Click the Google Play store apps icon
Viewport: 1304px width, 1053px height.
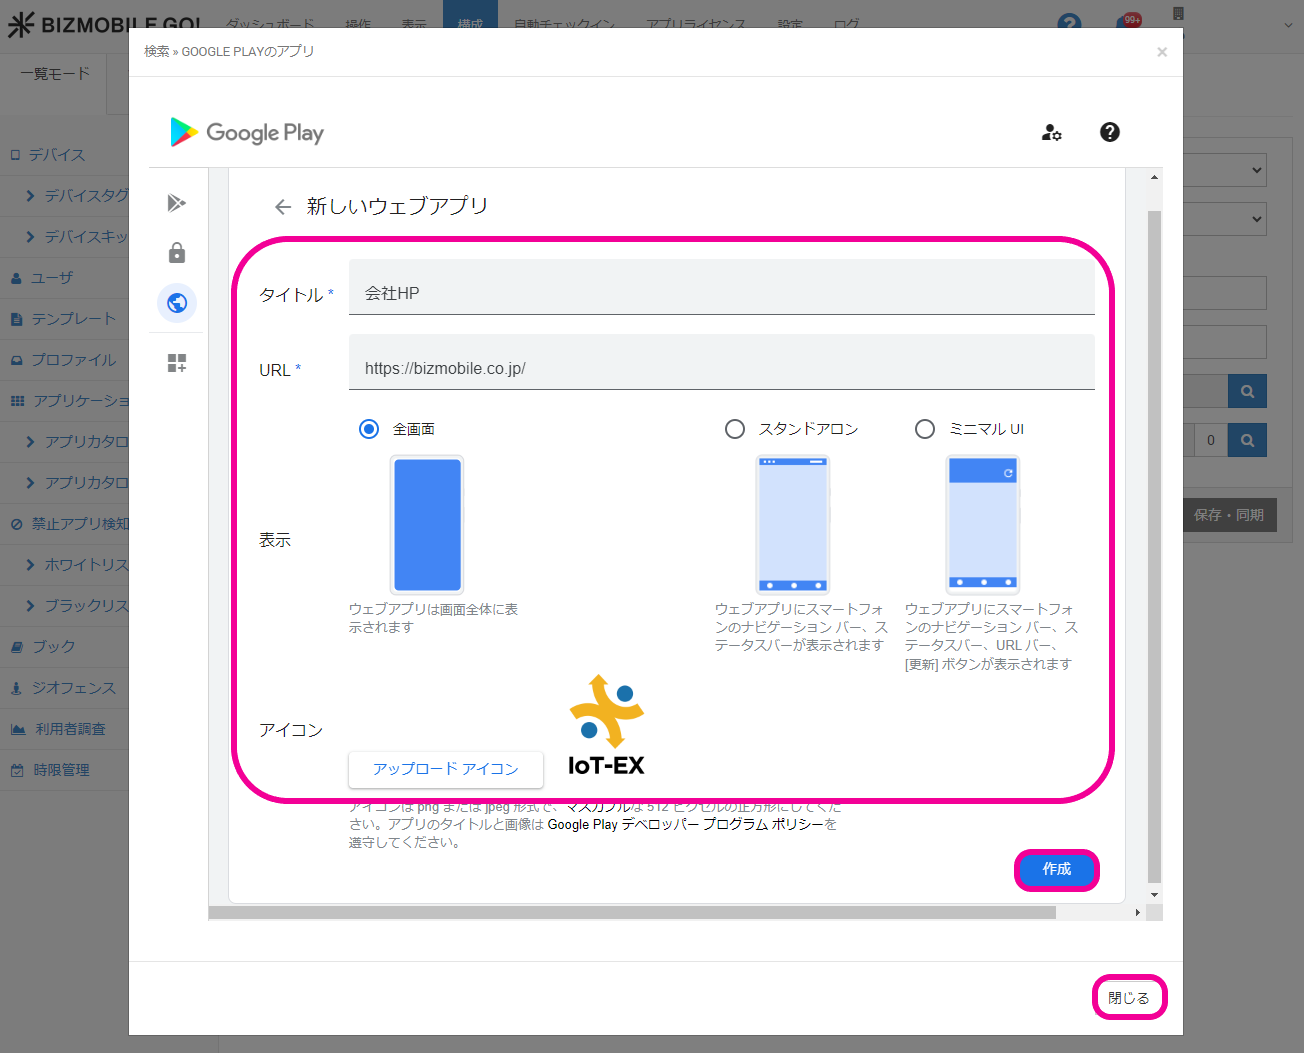pos(177,203)
